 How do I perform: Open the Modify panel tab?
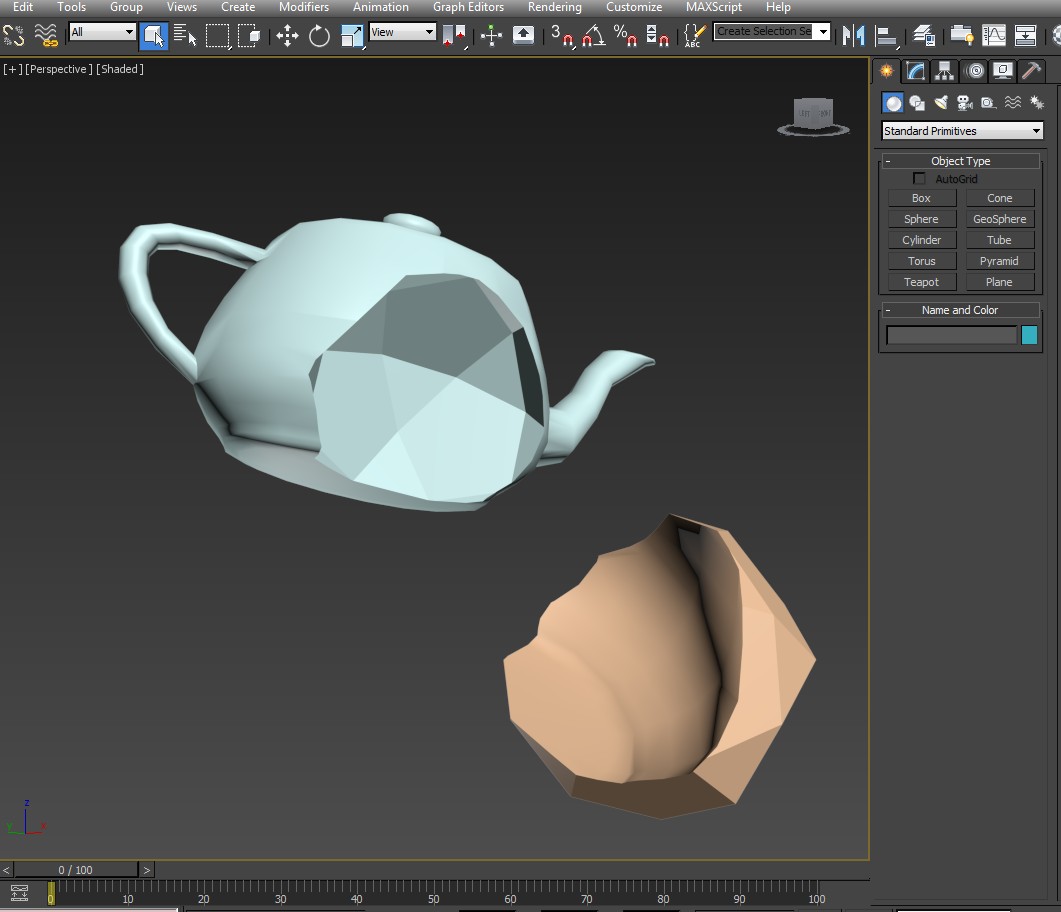pyautogui.click(x=916, y=71)
